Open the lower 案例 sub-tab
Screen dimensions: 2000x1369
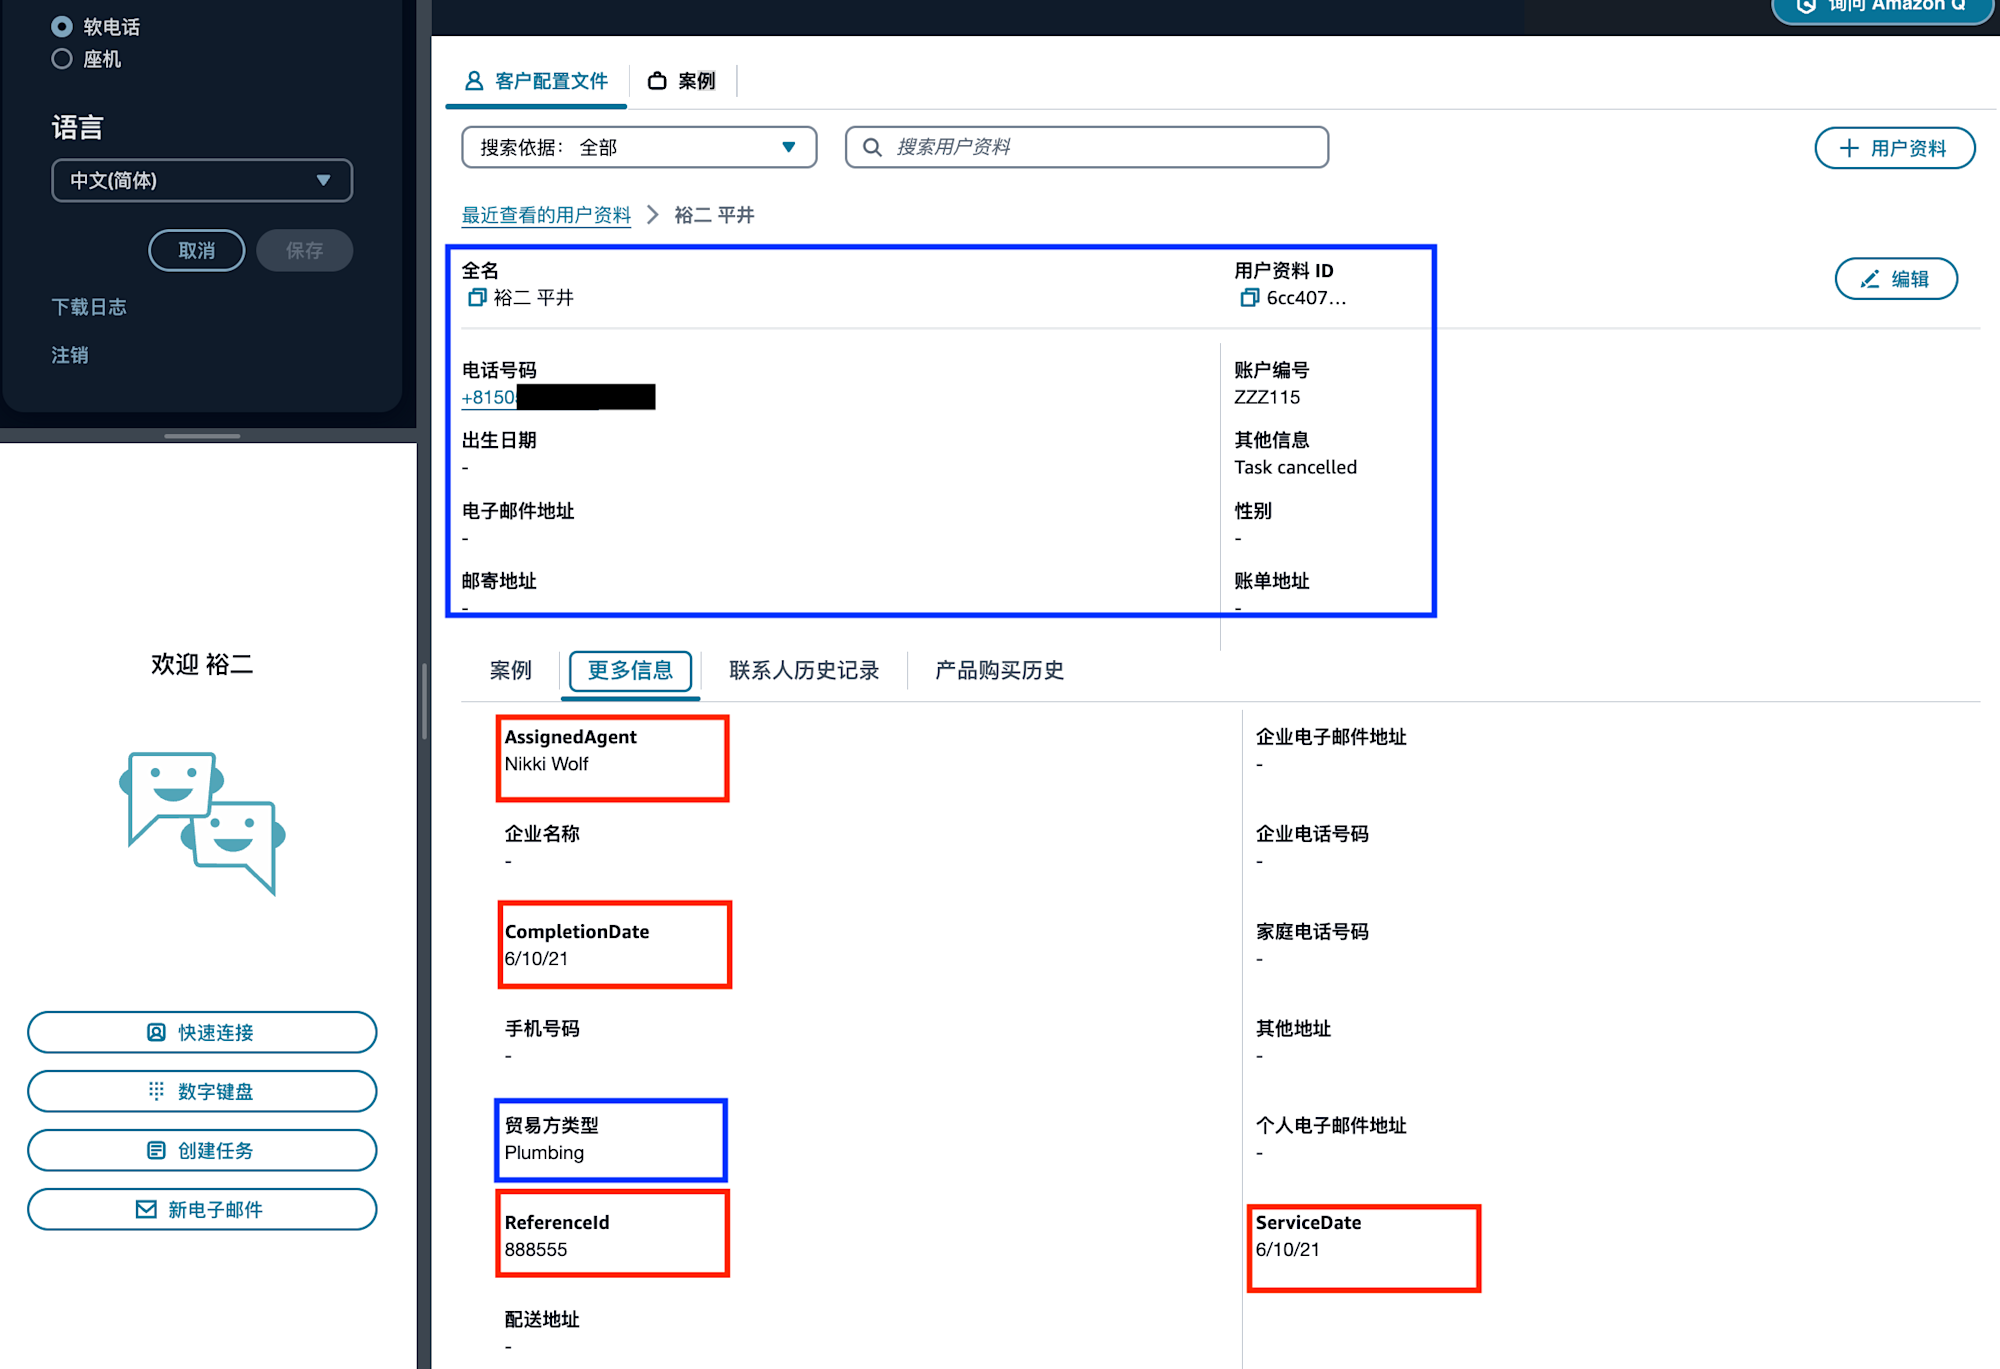510,670
